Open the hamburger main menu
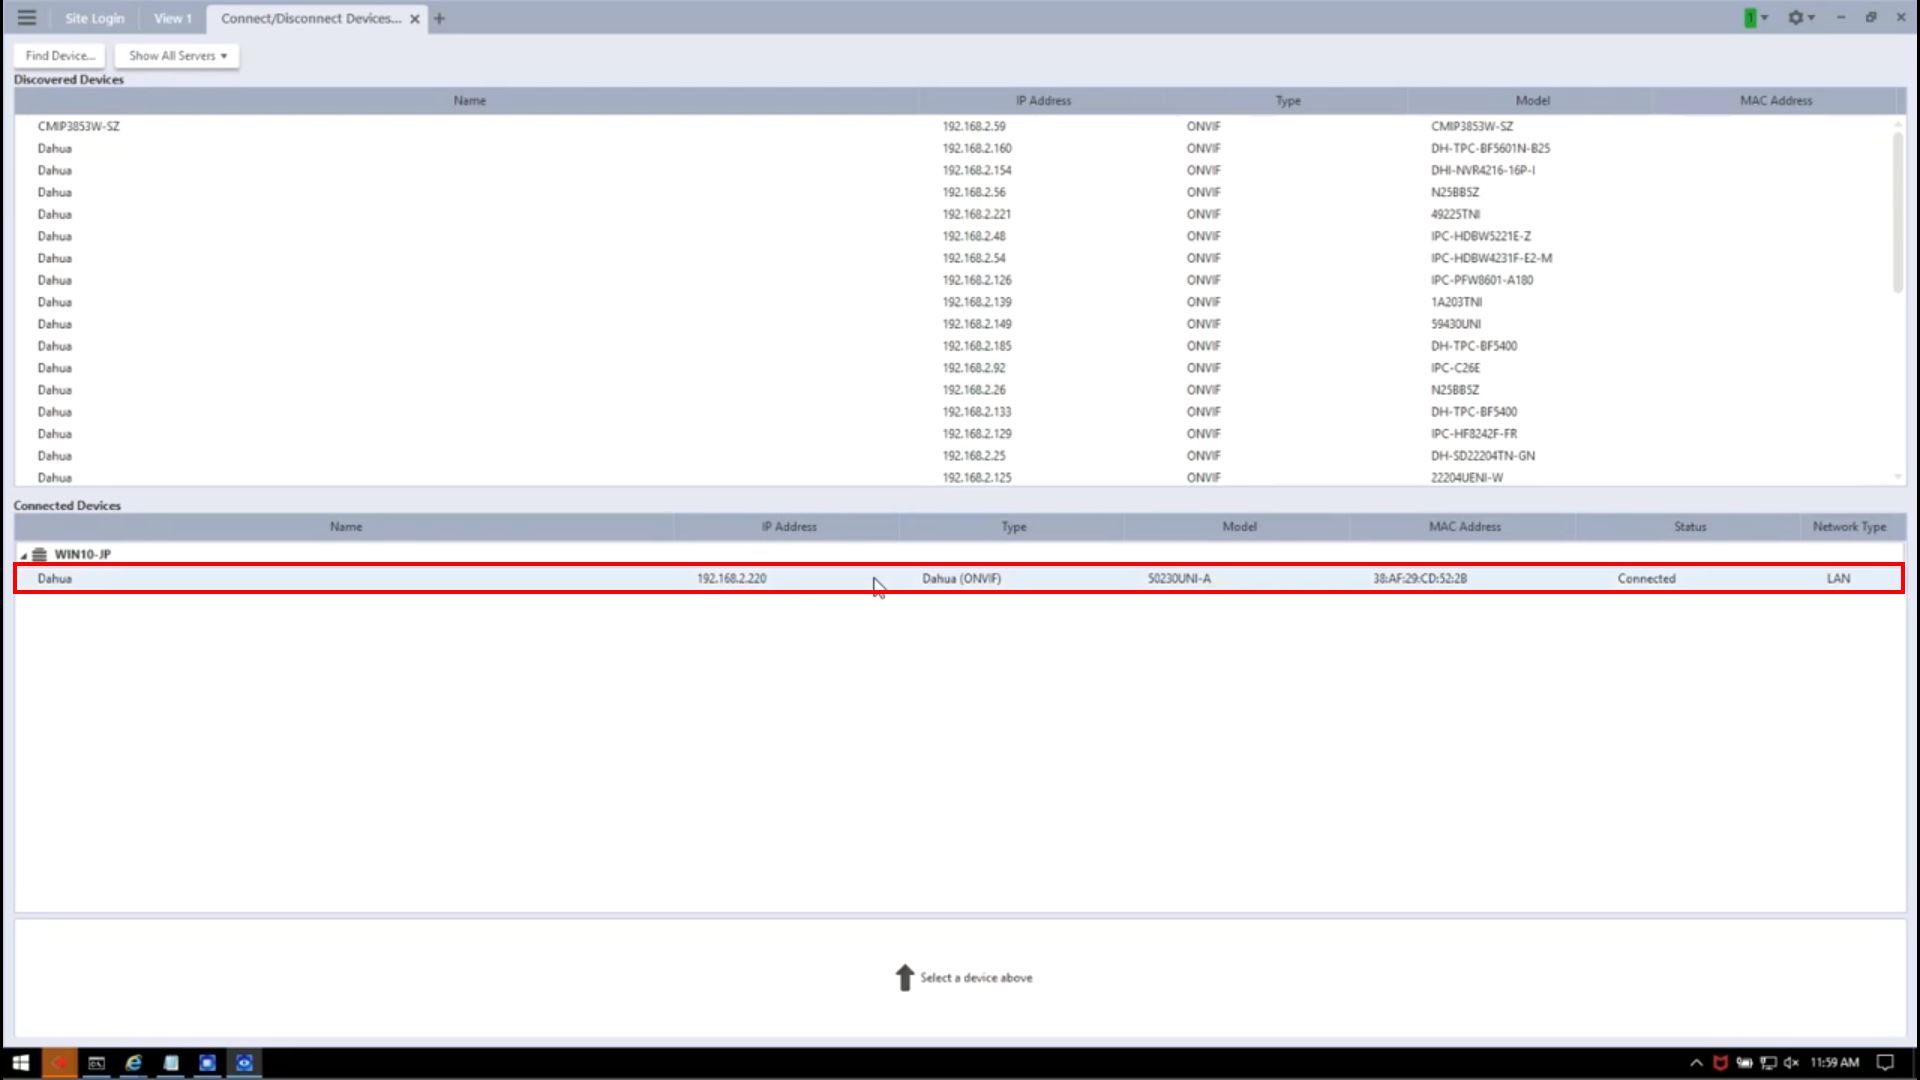Viewport: 1920px width, 1080px height. [x=27, y=18]
